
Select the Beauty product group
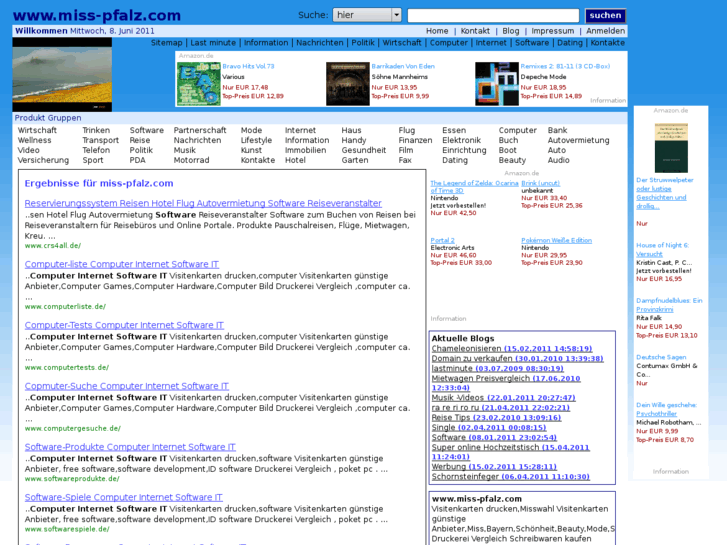512,160
